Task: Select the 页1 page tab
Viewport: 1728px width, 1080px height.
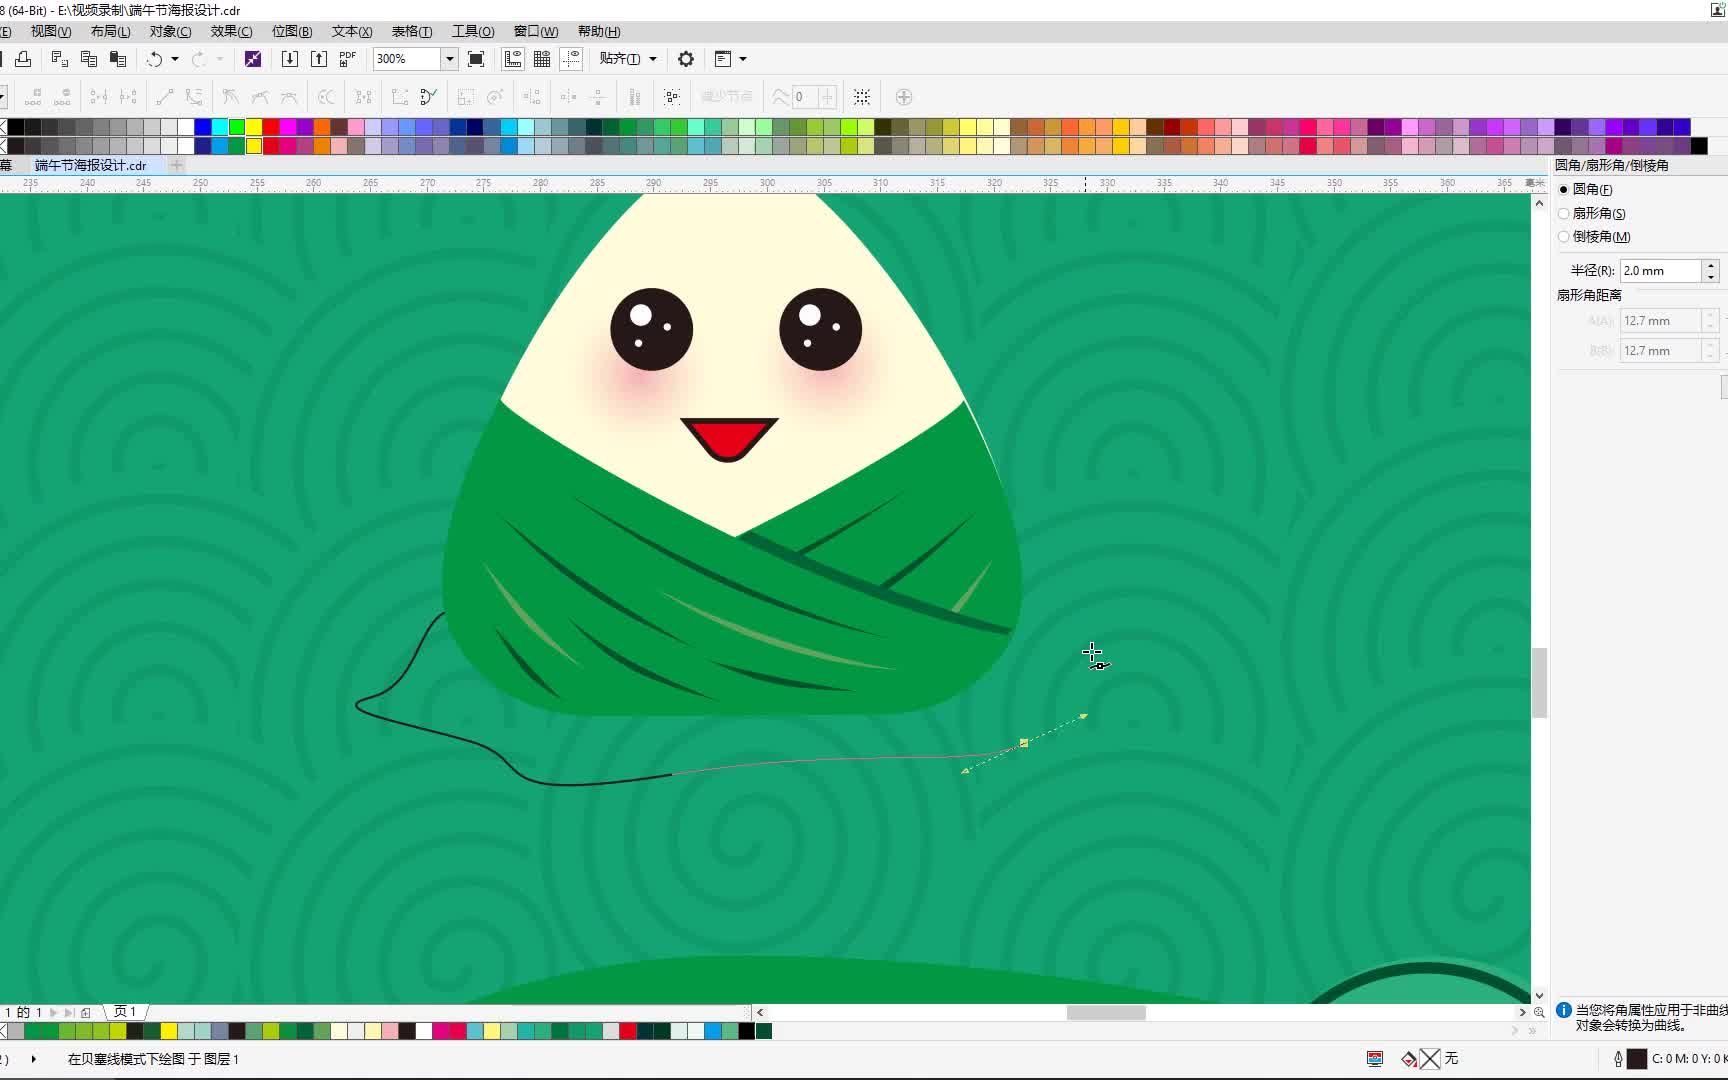Action: (125, 1012)
